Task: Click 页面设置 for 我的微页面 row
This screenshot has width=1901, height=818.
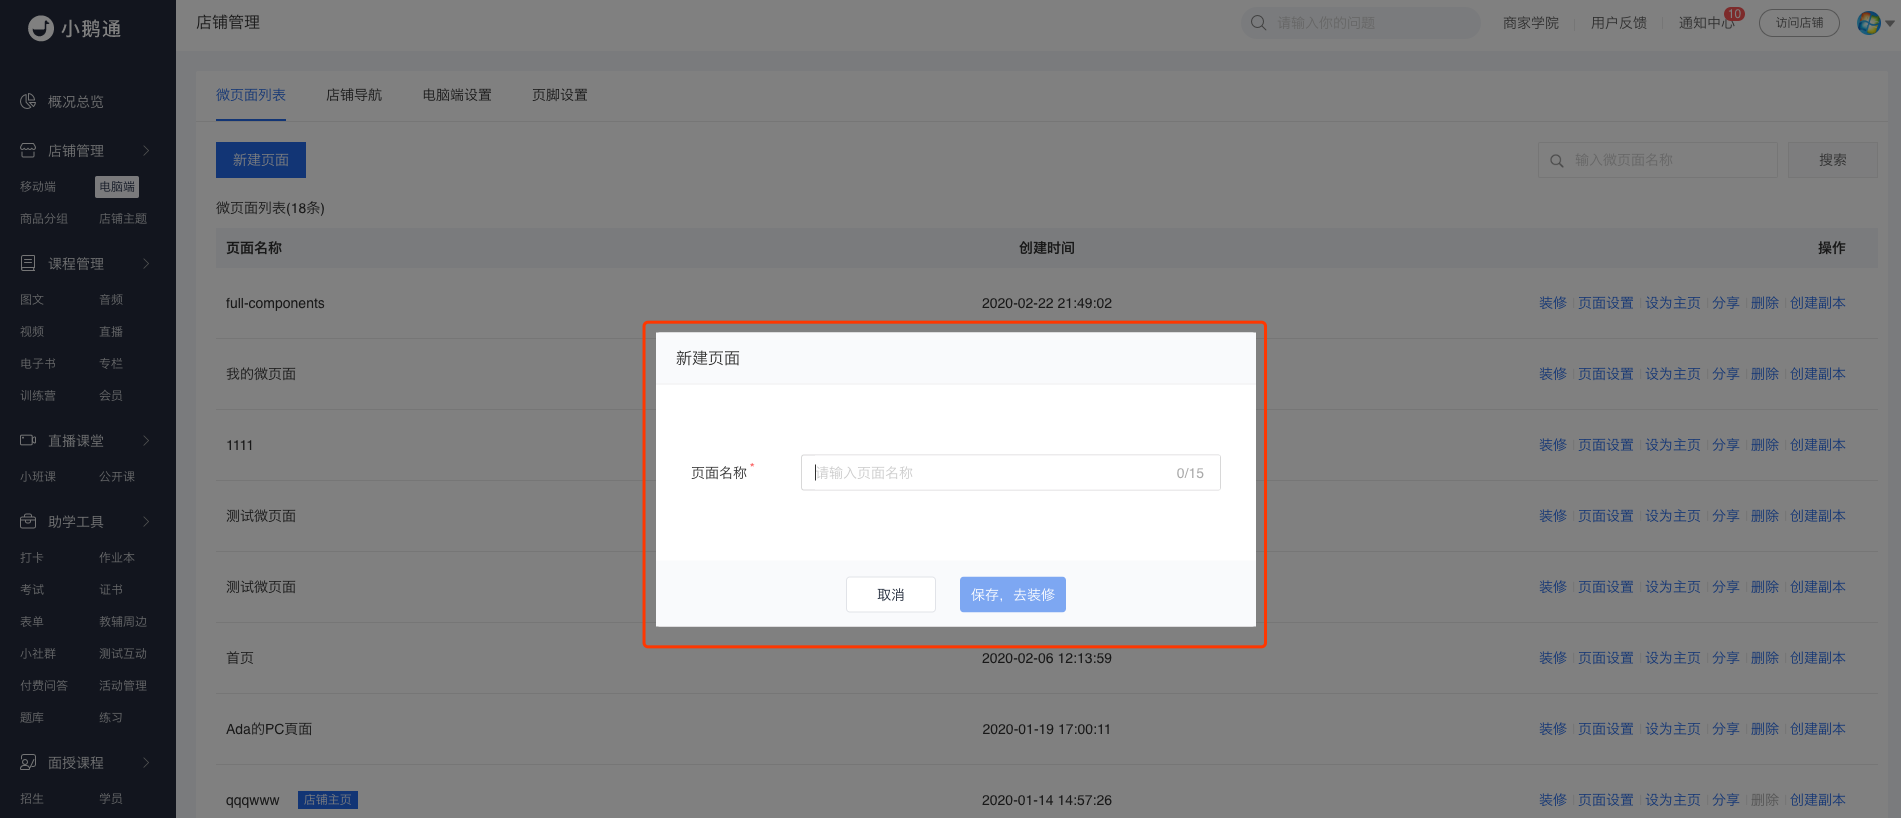Action: tap(1606, 374)
